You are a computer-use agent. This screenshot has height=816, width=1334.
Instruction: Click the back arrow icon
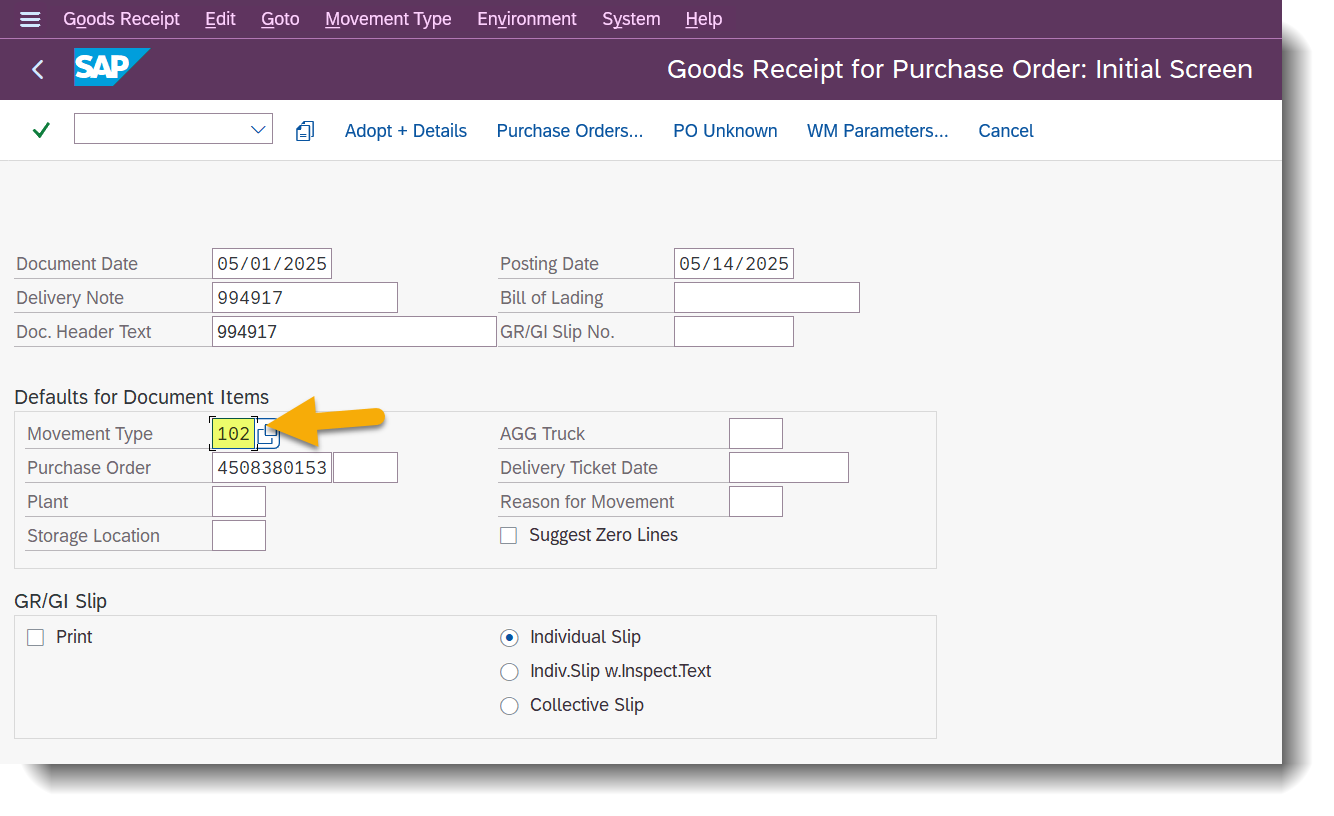tap(38, 69)
